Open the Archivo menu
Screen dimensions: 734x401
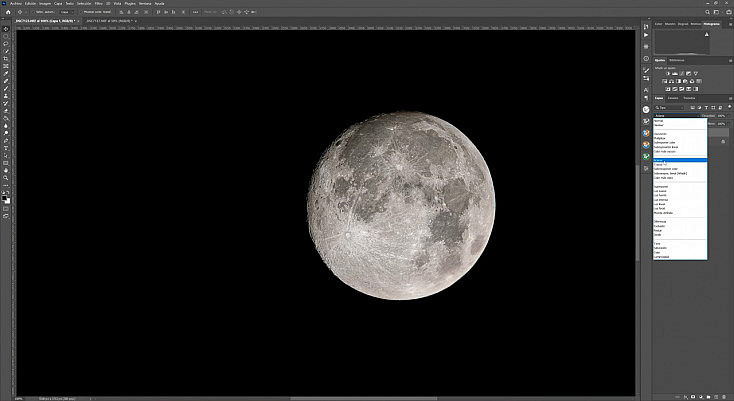tap(16, 3)
